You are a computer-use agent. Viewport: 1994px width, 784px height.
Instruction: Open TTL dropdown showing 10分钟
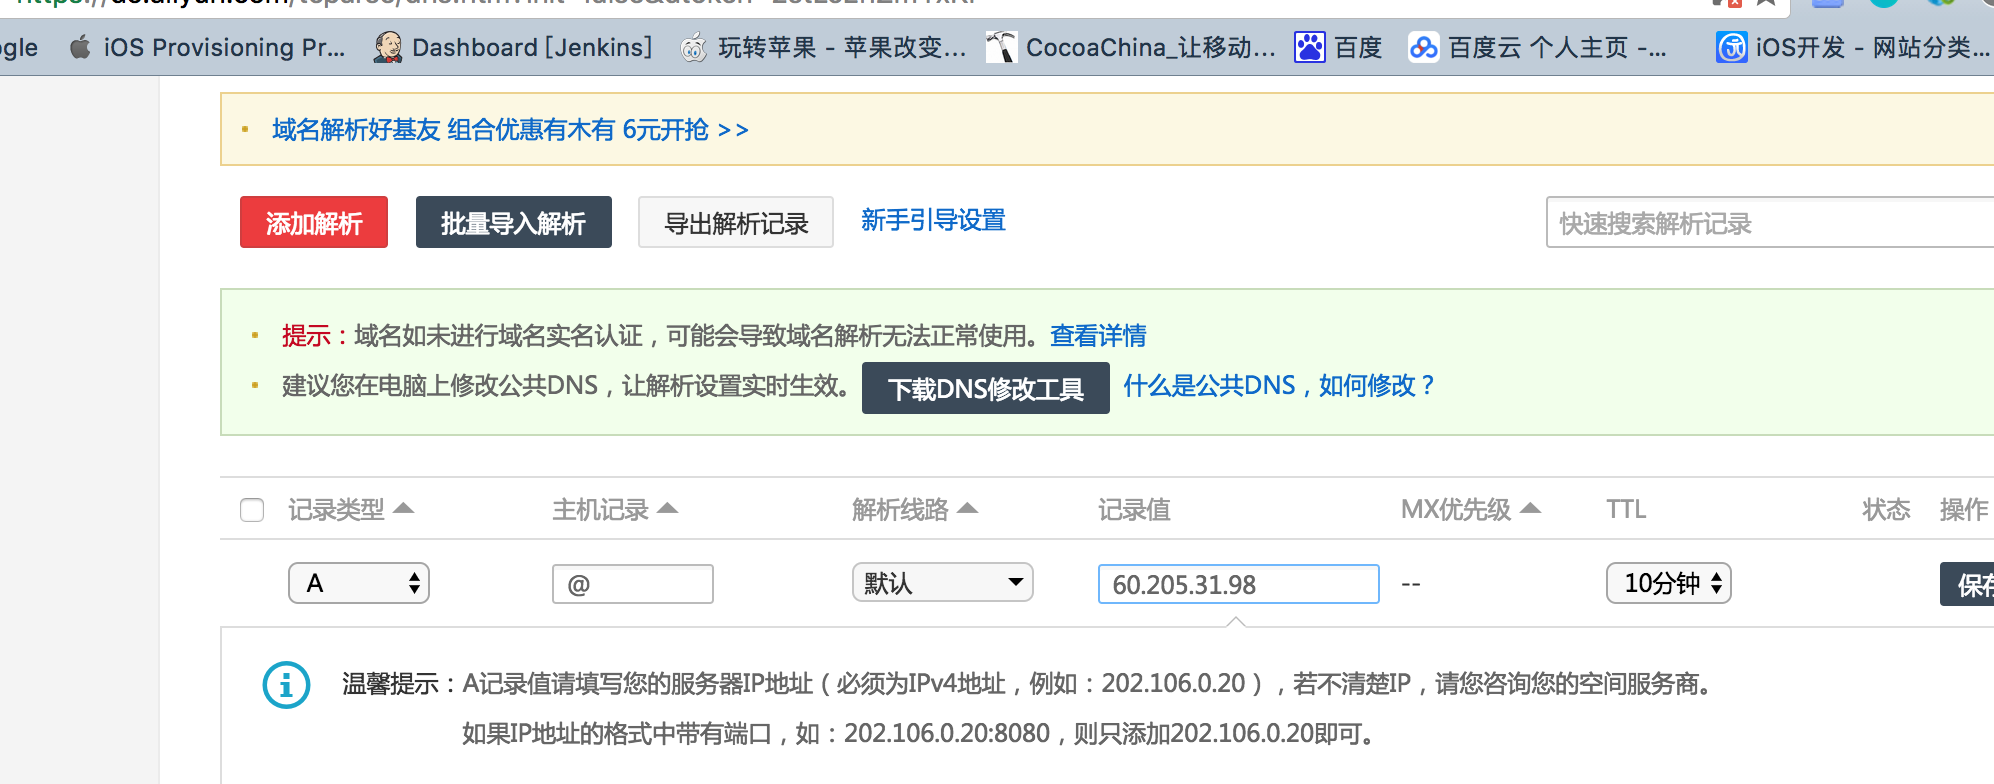coord(1669,583)
